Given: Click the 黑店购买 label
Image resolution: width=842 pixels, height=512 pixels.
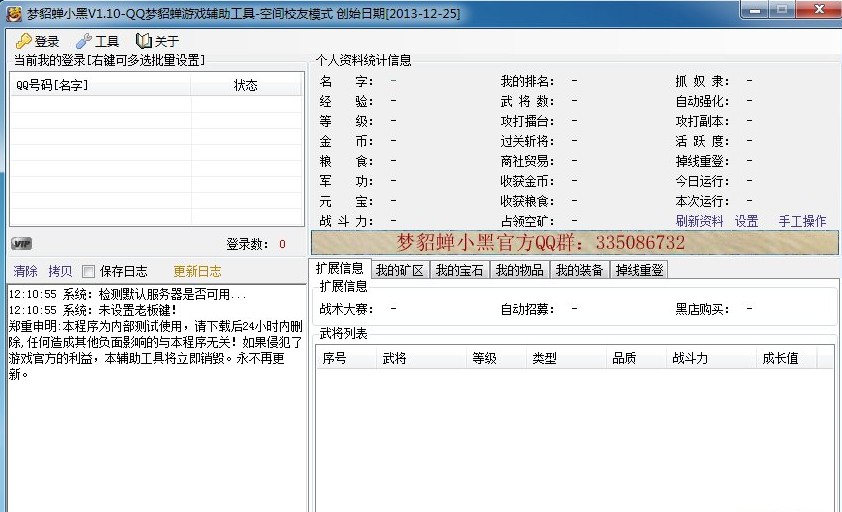Looking at the screenshot, I should [x=702, y=309].
